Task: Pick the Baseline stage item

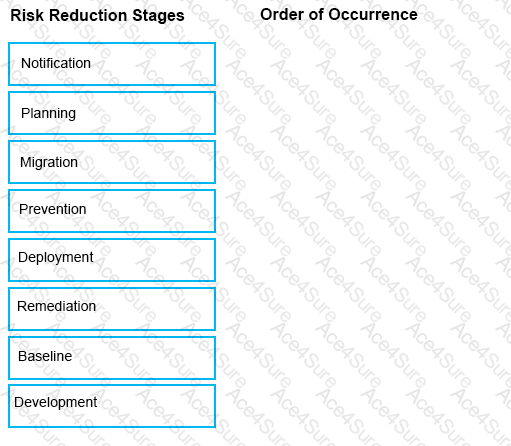Action: pyautogui.click(x=112, y=358)
